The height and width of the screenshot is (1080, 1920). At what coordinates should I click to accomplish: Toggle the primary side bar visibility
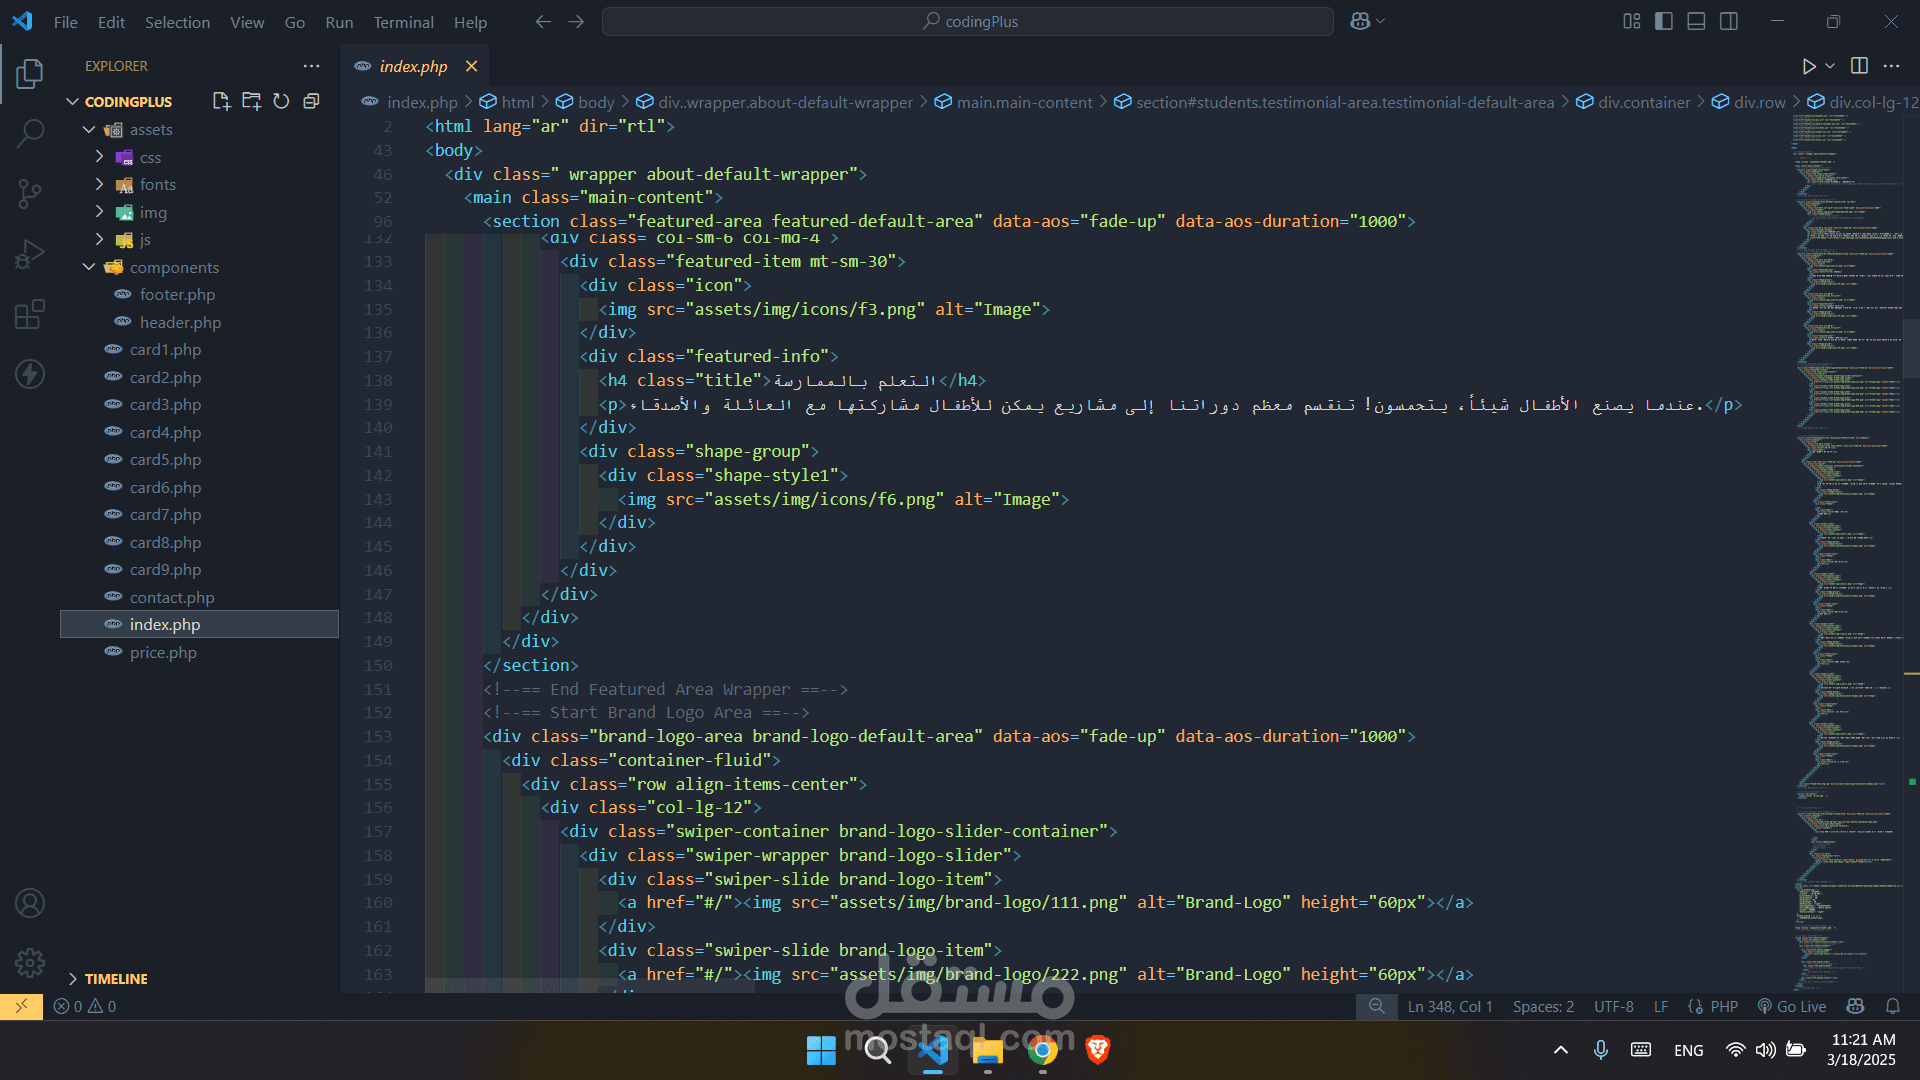pyautogui.click(x=1664, y=21)
